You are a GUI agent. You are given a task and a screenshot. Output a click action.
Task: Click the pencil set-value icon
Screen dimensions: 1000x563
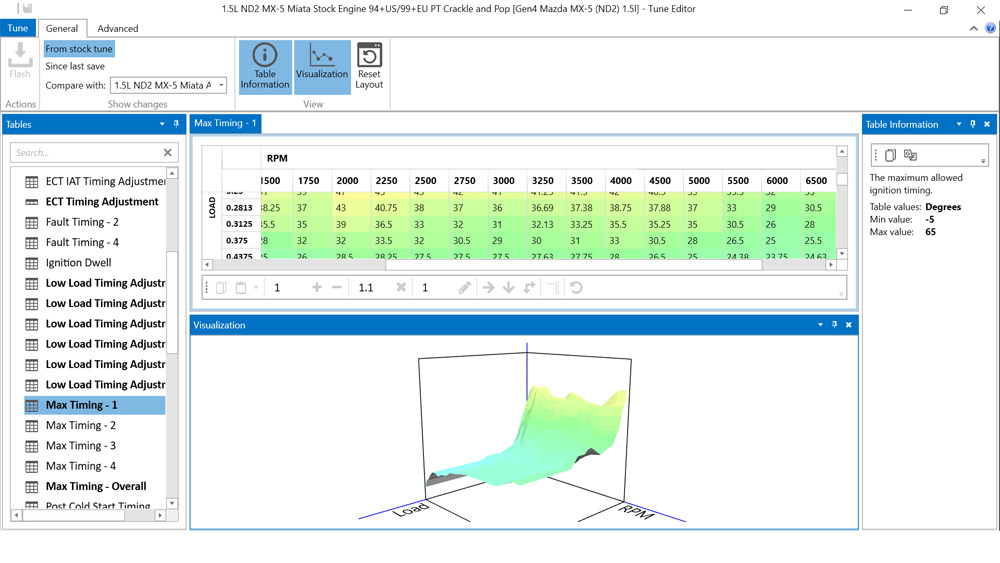click(x=465, y=288)
